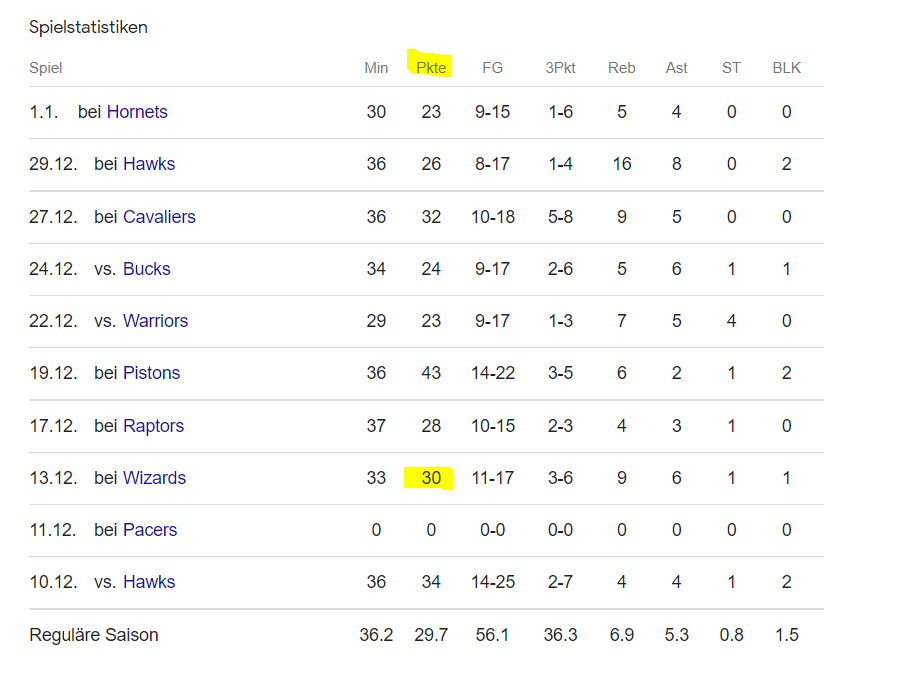Open the Warriors team link
Image resolution: width=913 pixels, height=685 pixels.
click(155, 321)
